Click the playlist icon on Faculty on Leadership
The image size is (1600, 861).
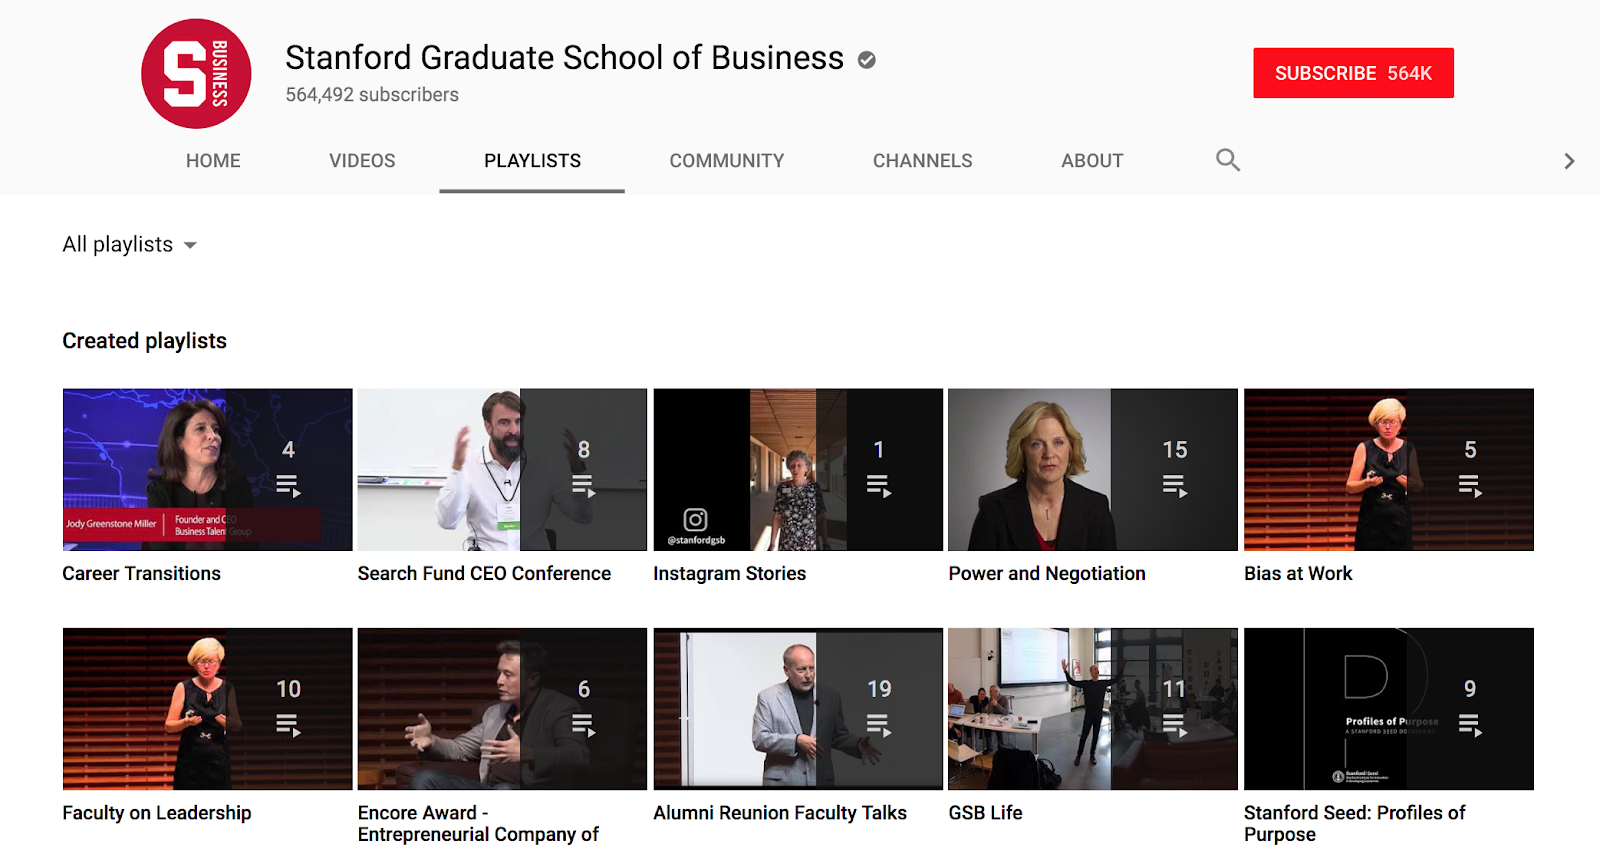[288, 725]
